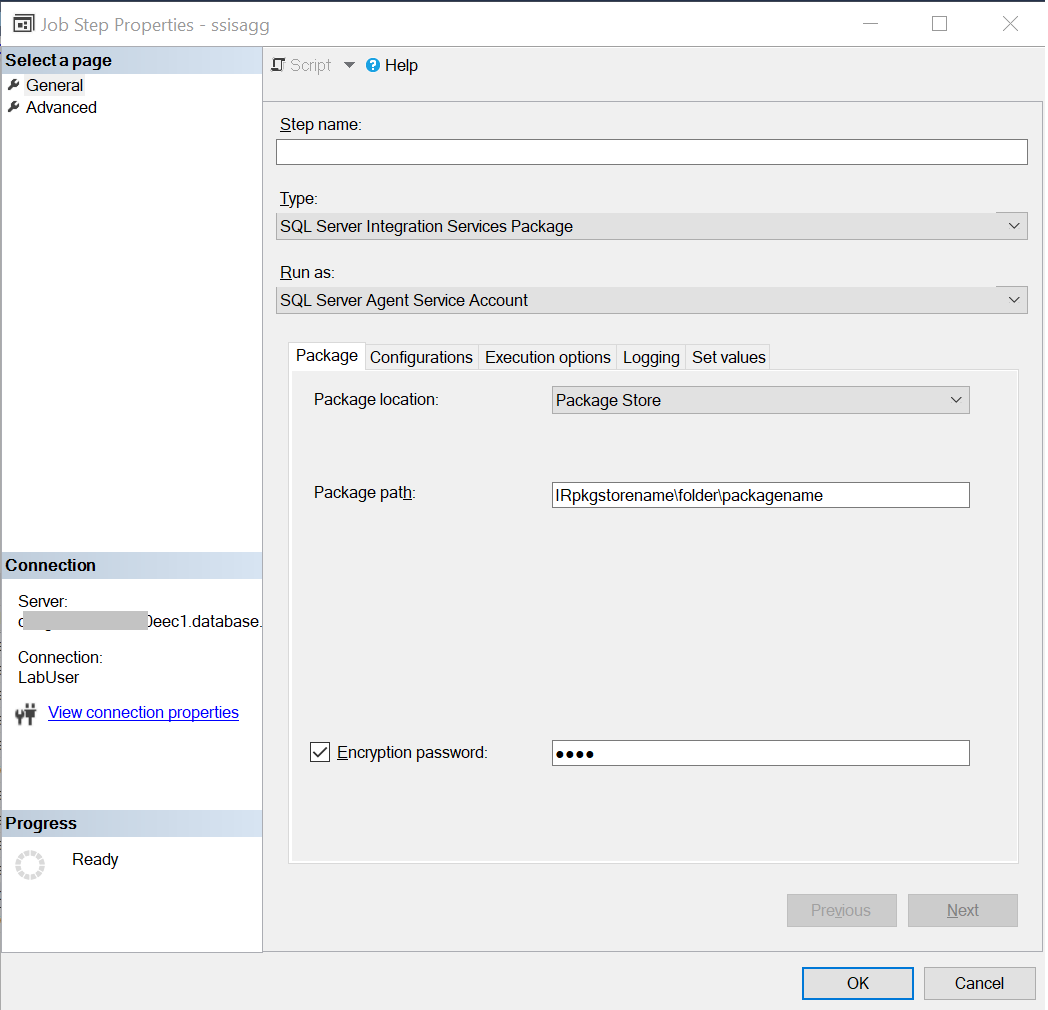
Task: Click the Cancel button
Action: pos(979,983)
